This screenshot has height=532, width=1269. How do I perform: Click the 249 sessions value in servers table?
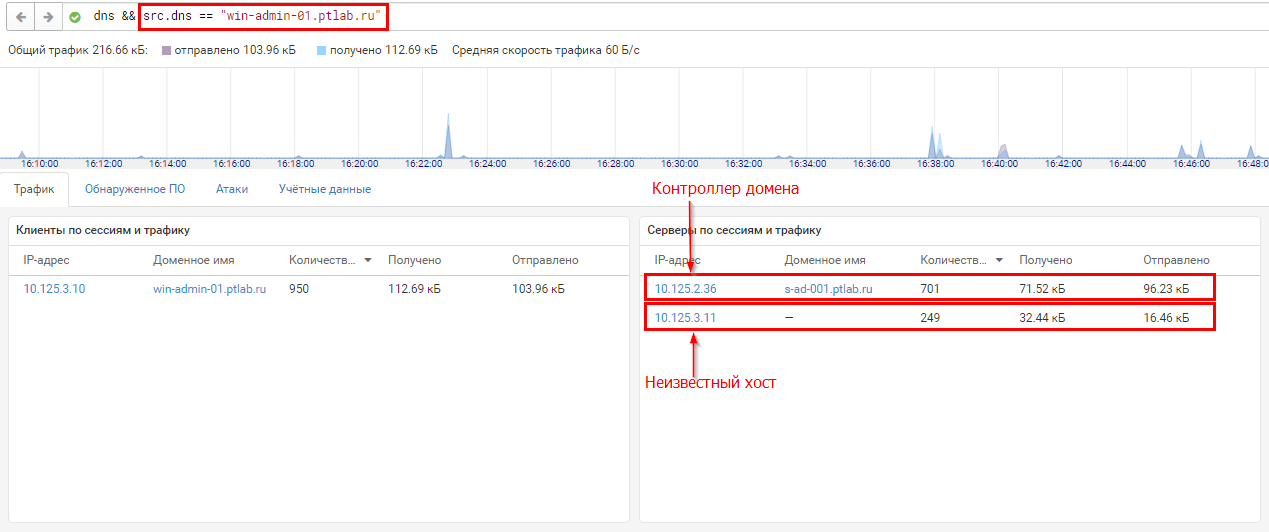point(930,319)
